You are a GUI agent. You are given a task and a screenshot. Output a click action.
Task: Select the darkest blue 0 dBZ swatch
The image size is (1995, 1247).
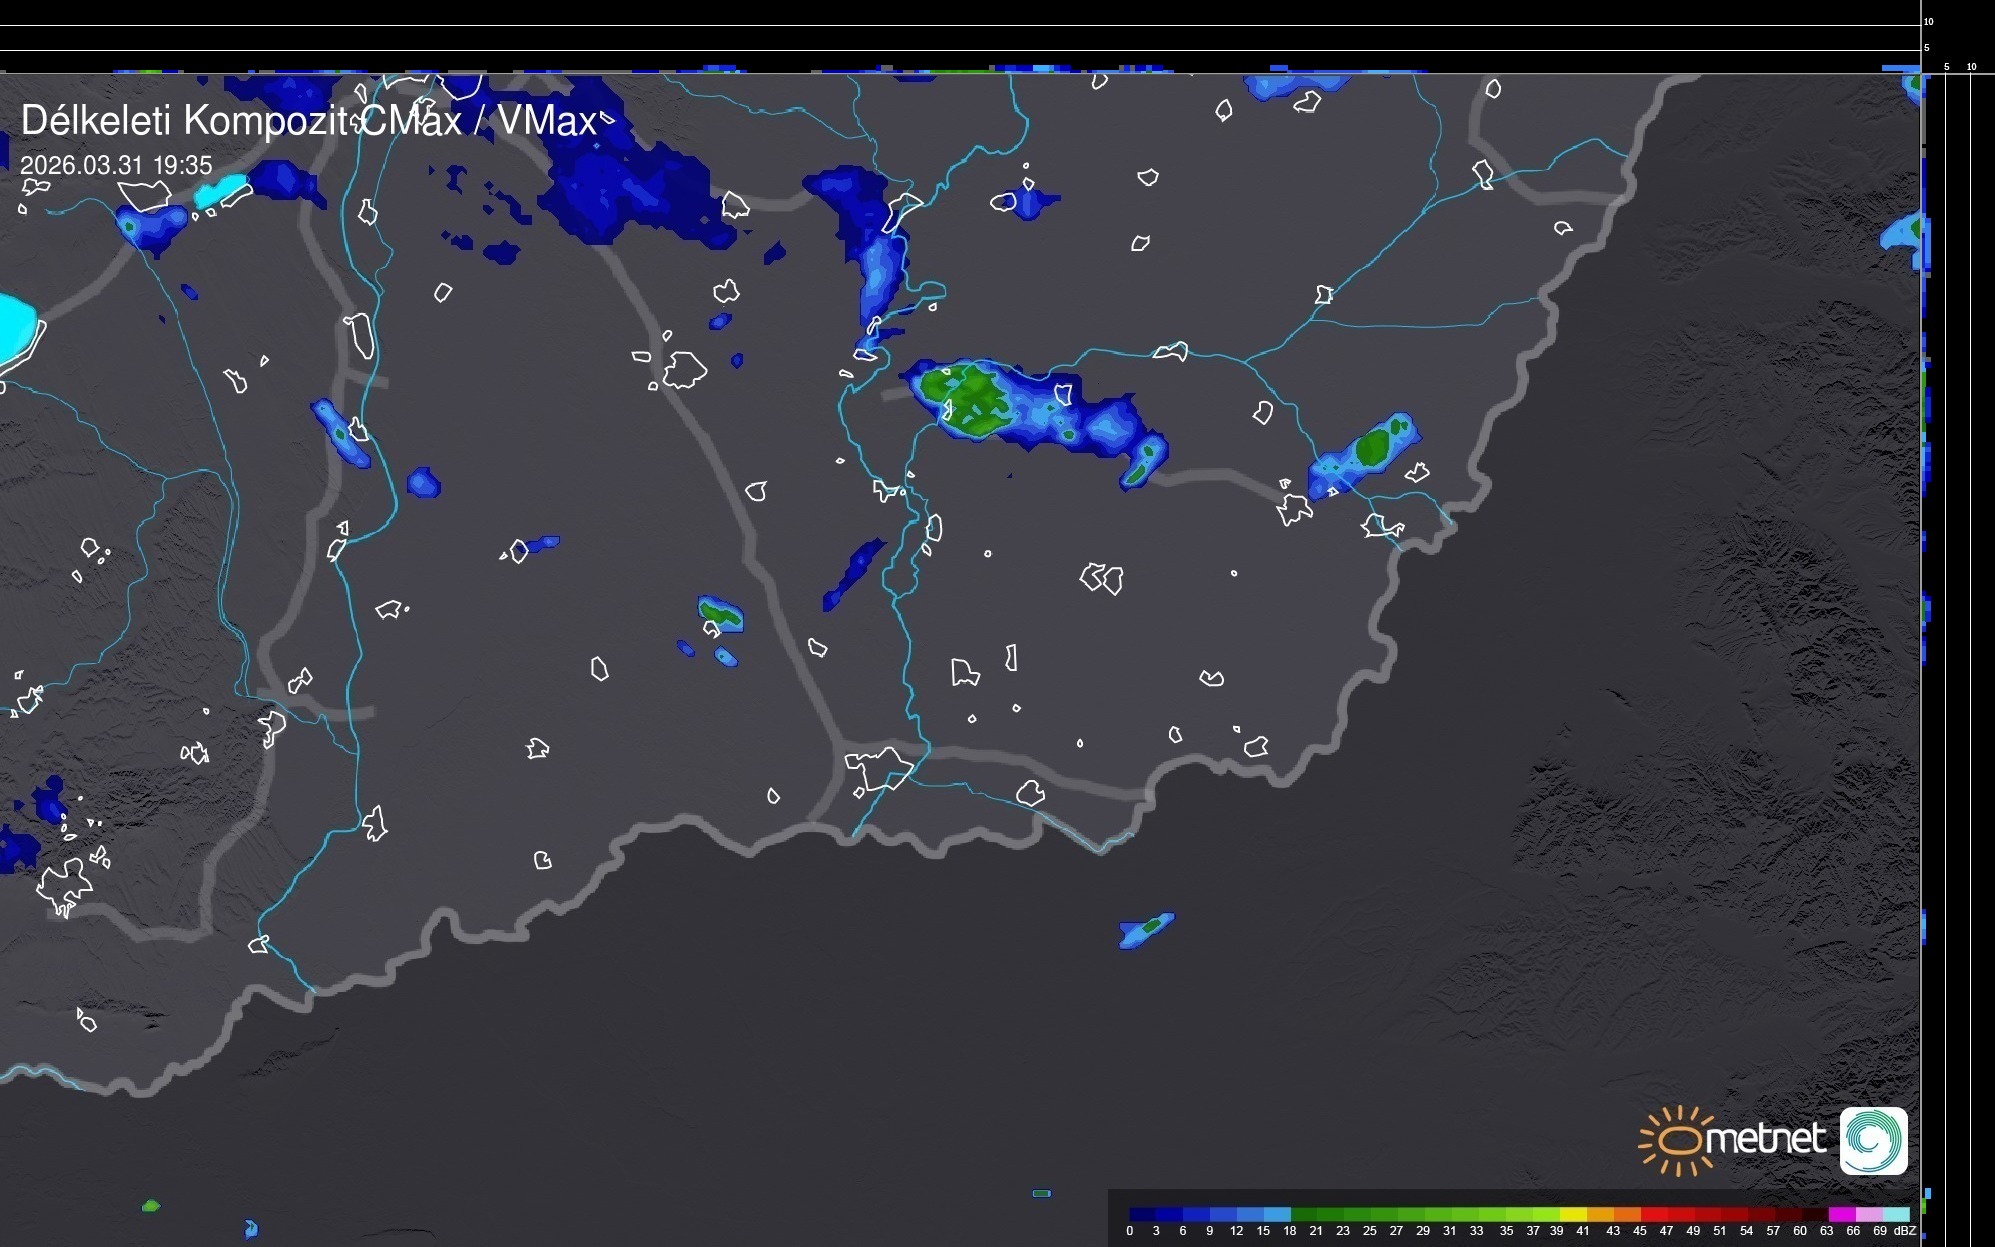coord(1141,1214)
